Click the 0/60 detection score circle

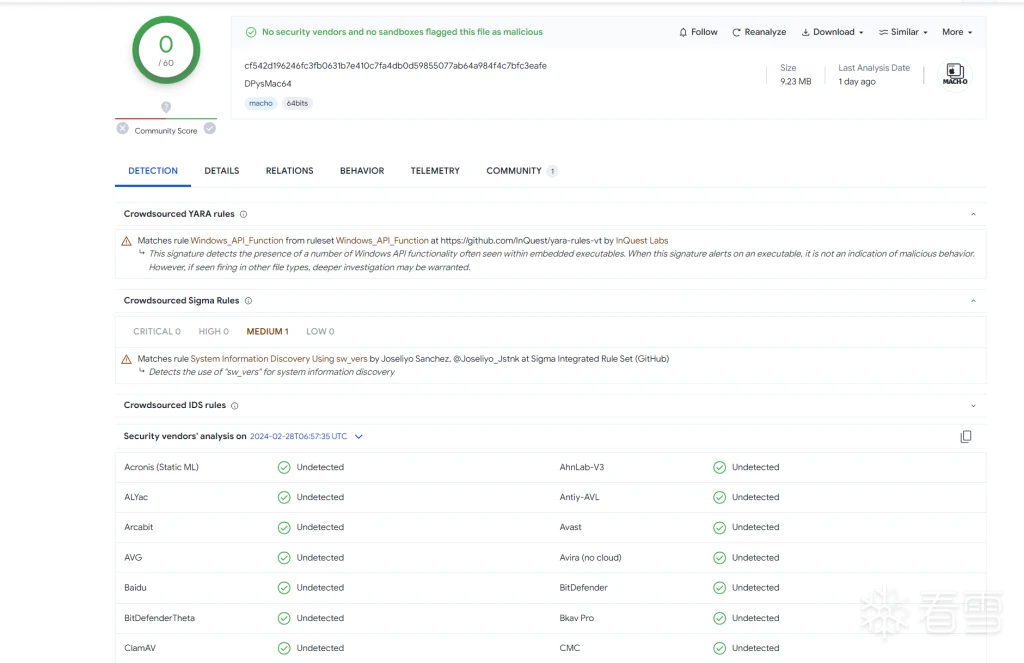pos(166,50)
